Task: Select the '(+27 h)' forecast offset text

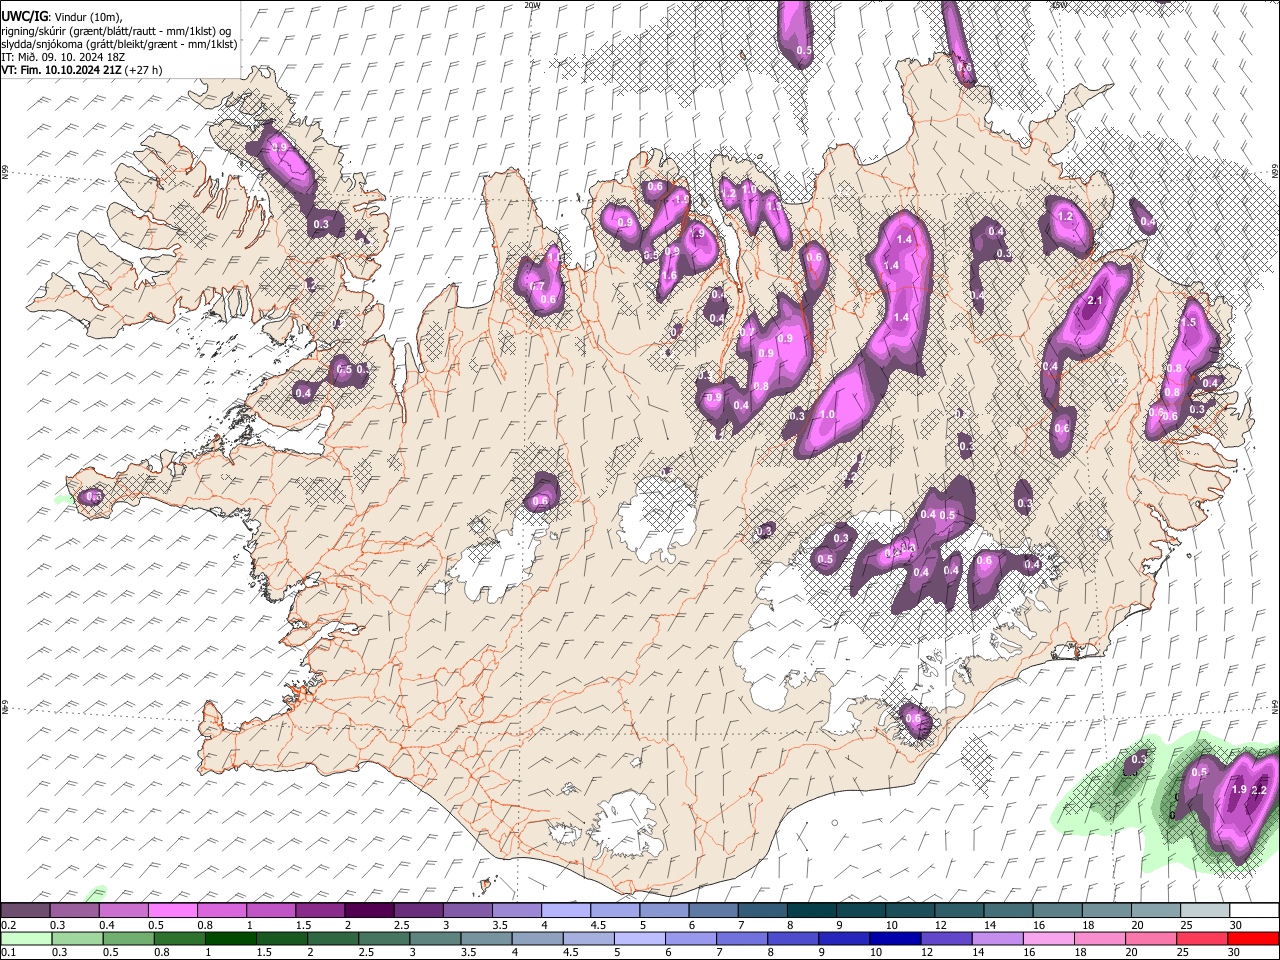Action: (145, 70)
